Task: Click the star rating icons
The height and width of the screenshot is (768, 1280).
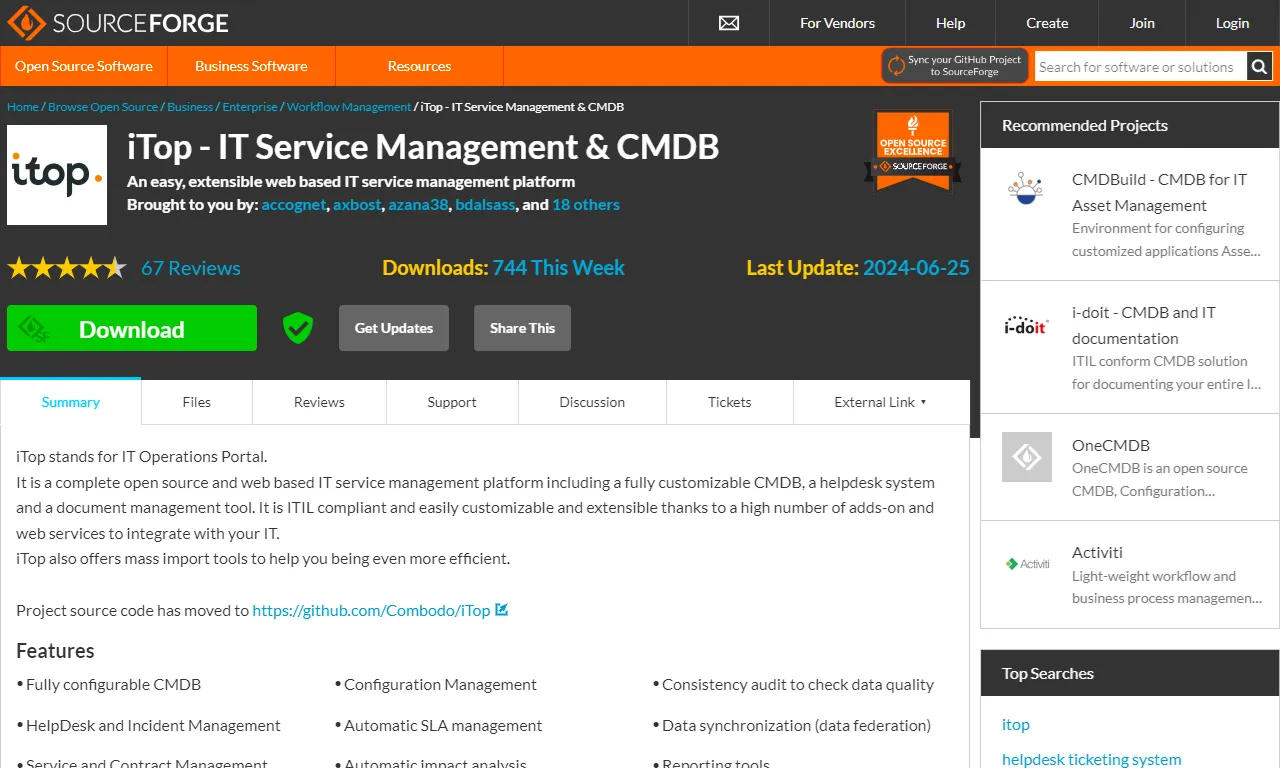Action: tap(67, 268)
